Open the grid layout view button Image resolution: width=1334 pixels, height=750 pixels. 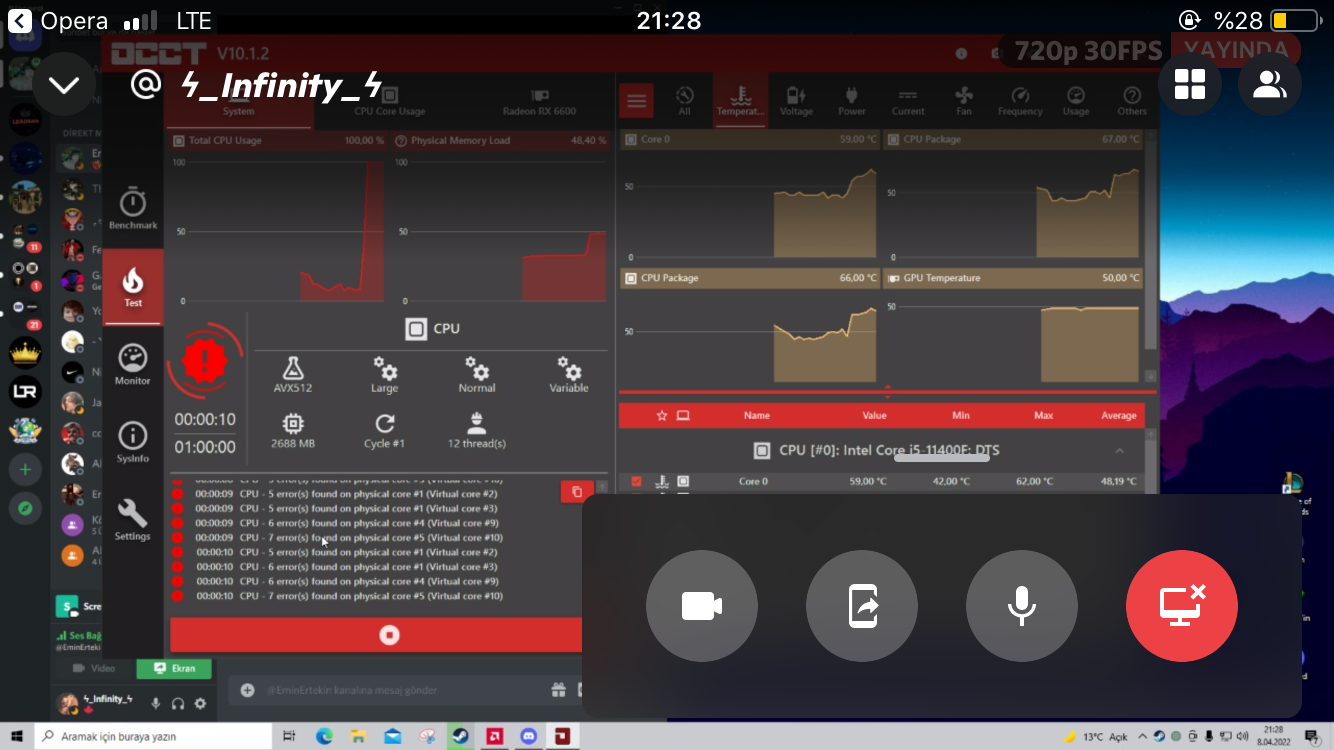click(x=1190, y=85)
